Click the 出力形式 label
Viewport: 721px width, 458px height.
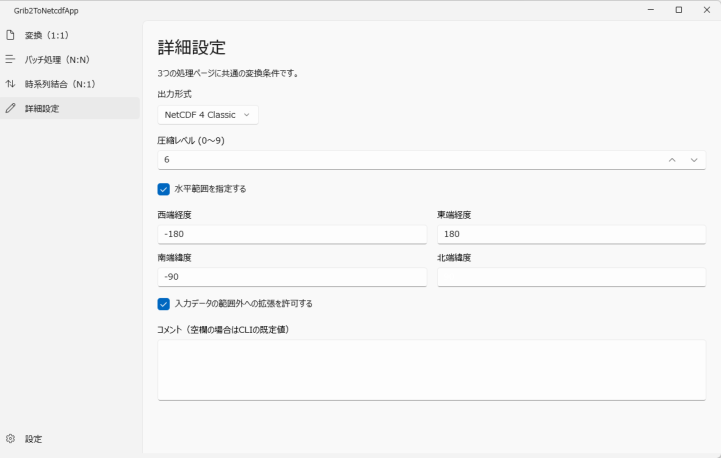coord(174,94)
